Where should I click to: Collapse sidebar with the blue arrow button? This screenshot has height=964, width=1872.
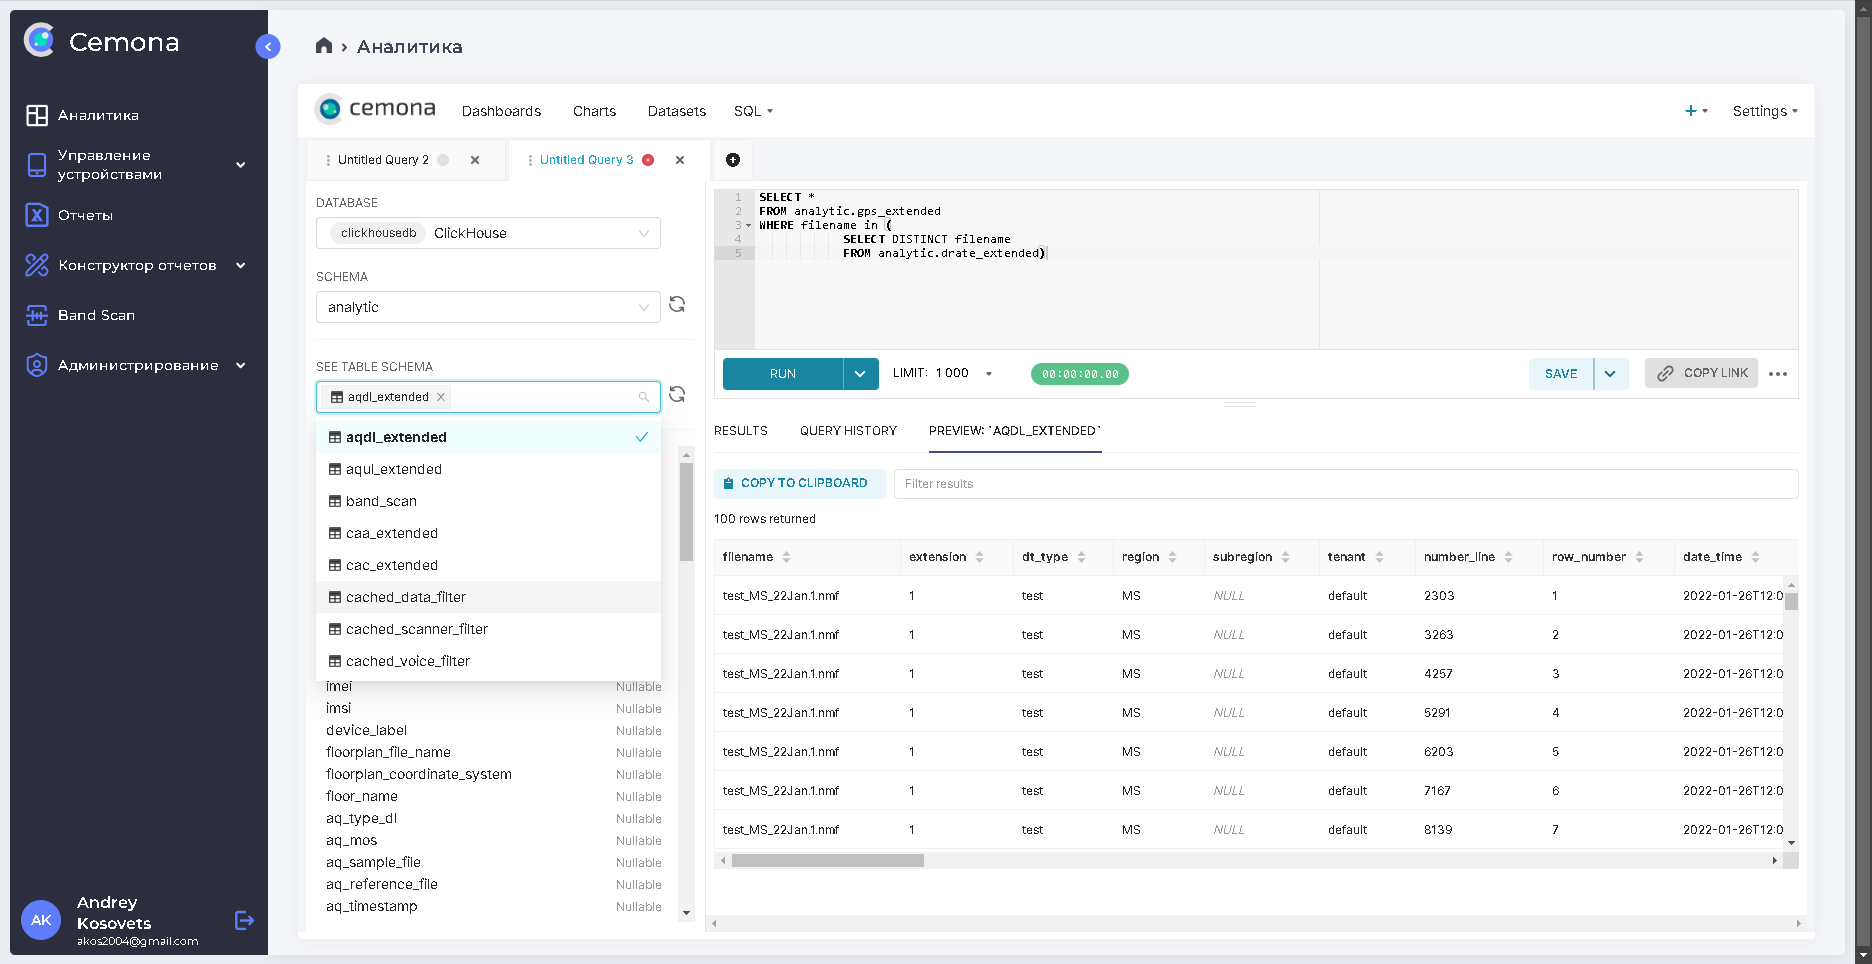click(267, 47)
